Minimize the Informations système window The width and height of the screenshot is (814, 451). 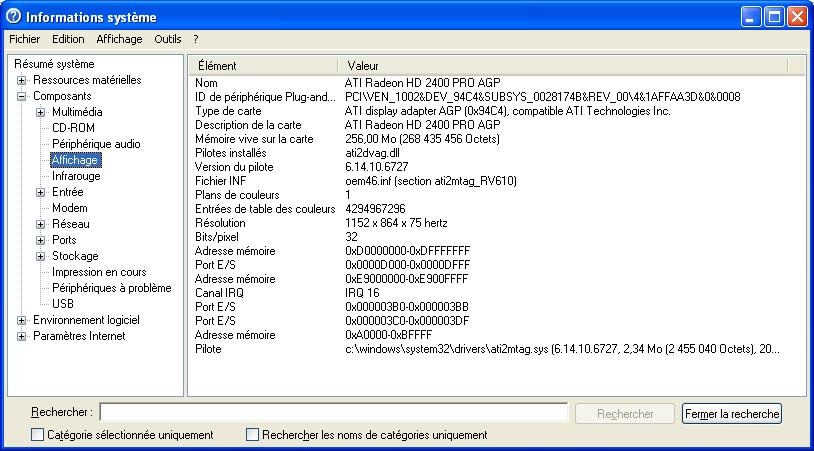[x=751, y=17]
